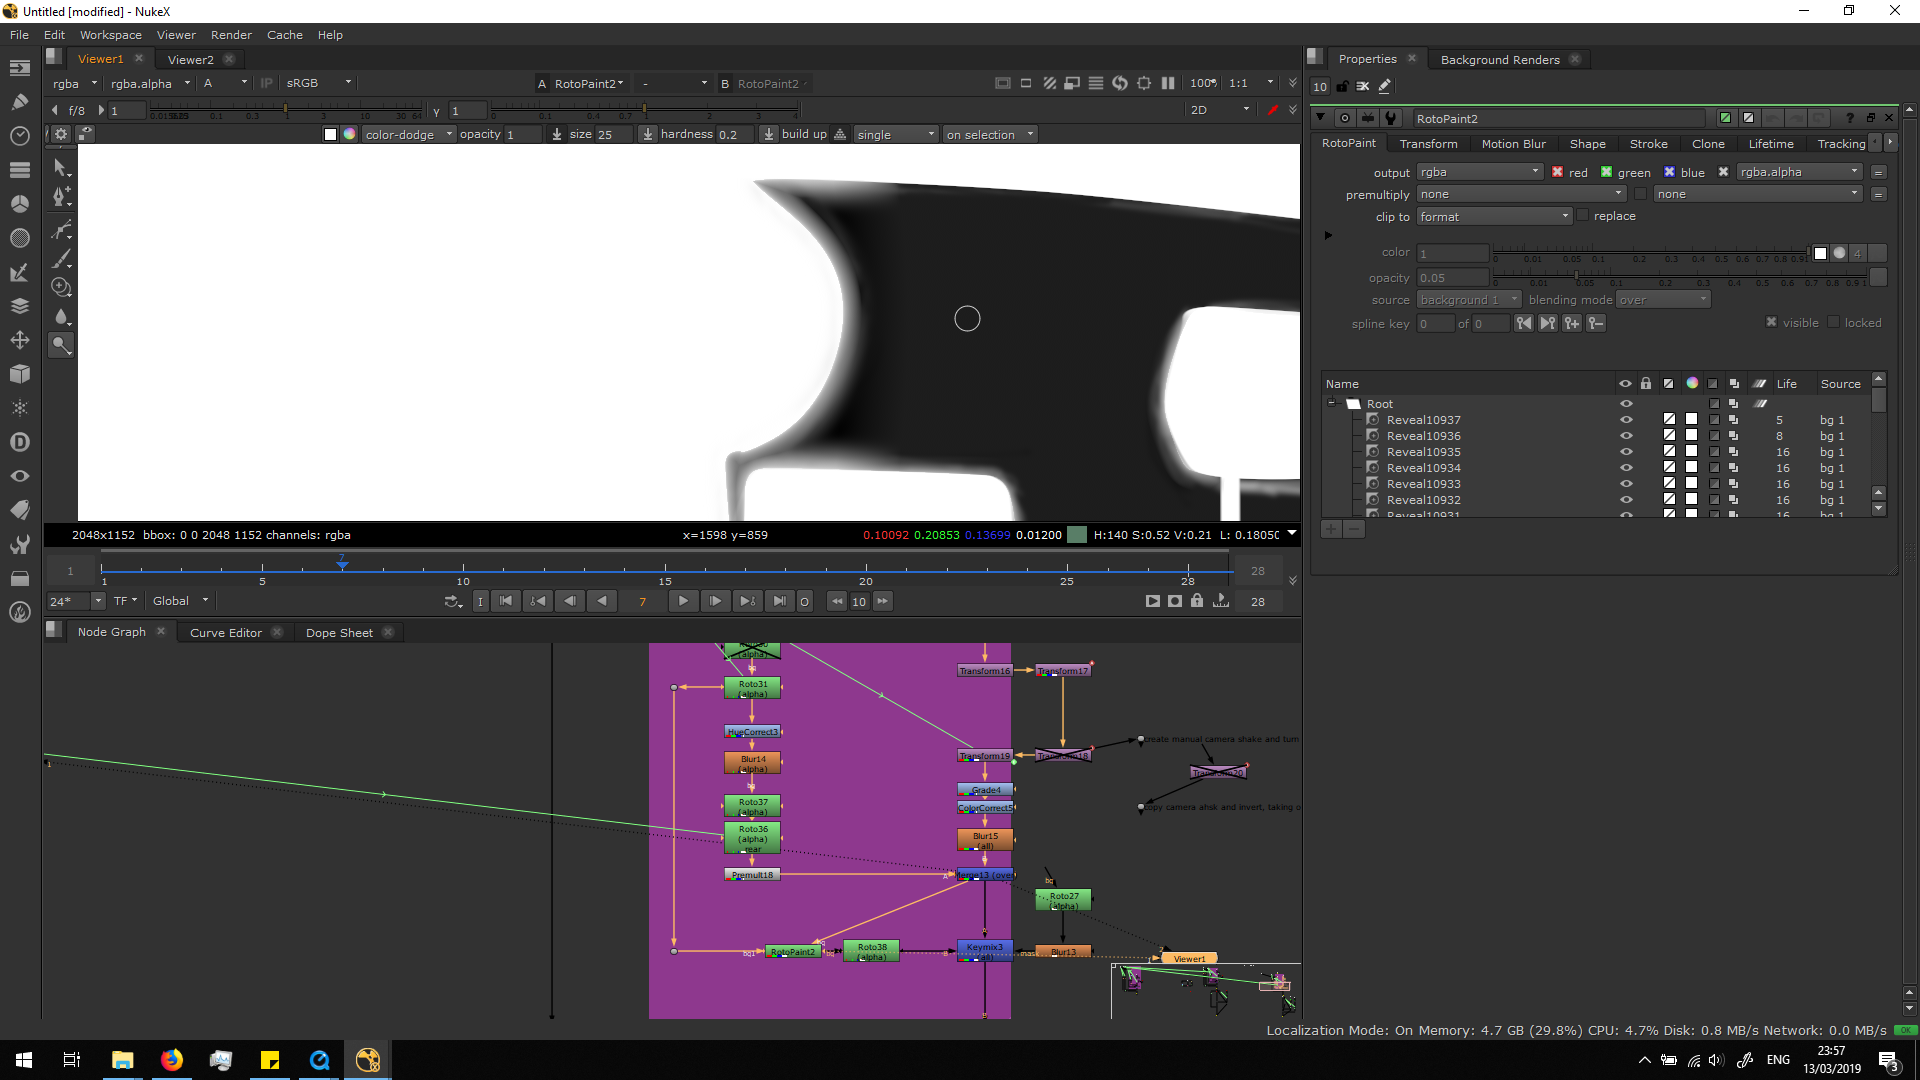Open the color-dodge blend mode dropdown
This screenshot has width=1920, height=1080.
point(408,134)
